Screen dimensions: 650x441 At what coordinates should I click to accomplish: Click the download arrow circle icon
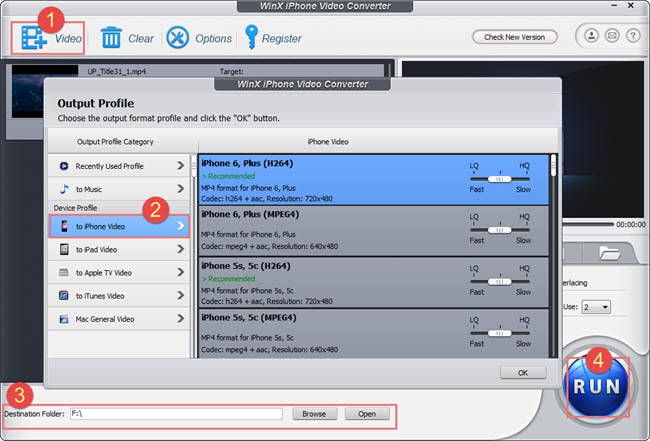(591, 36)
